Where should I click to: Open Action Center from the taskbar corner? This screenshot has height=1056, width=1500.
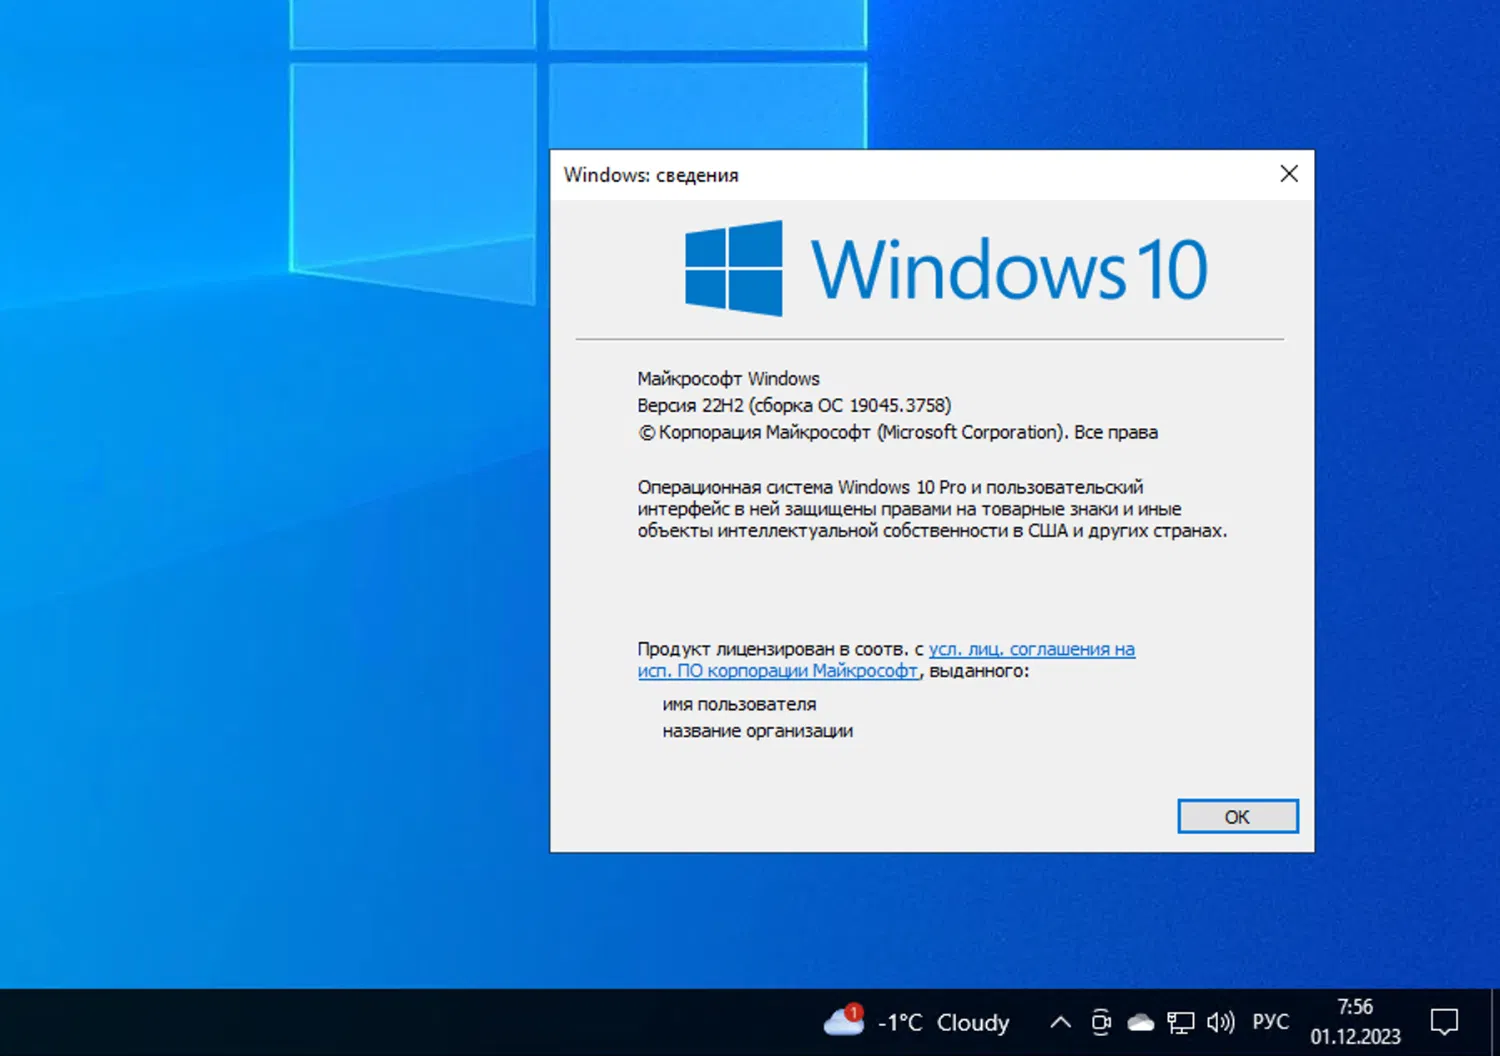click(x=1444, y=1021)
